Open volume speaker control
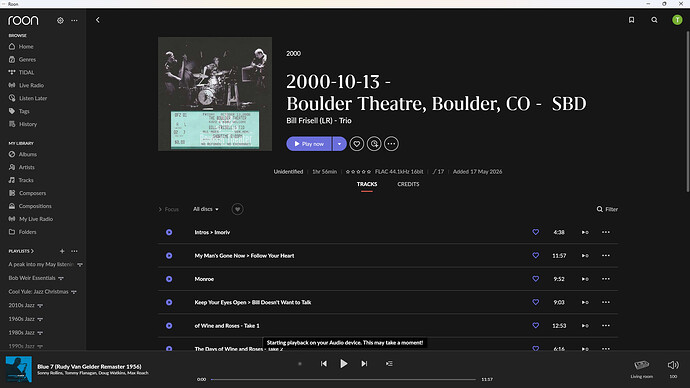 tap(673, 365)
